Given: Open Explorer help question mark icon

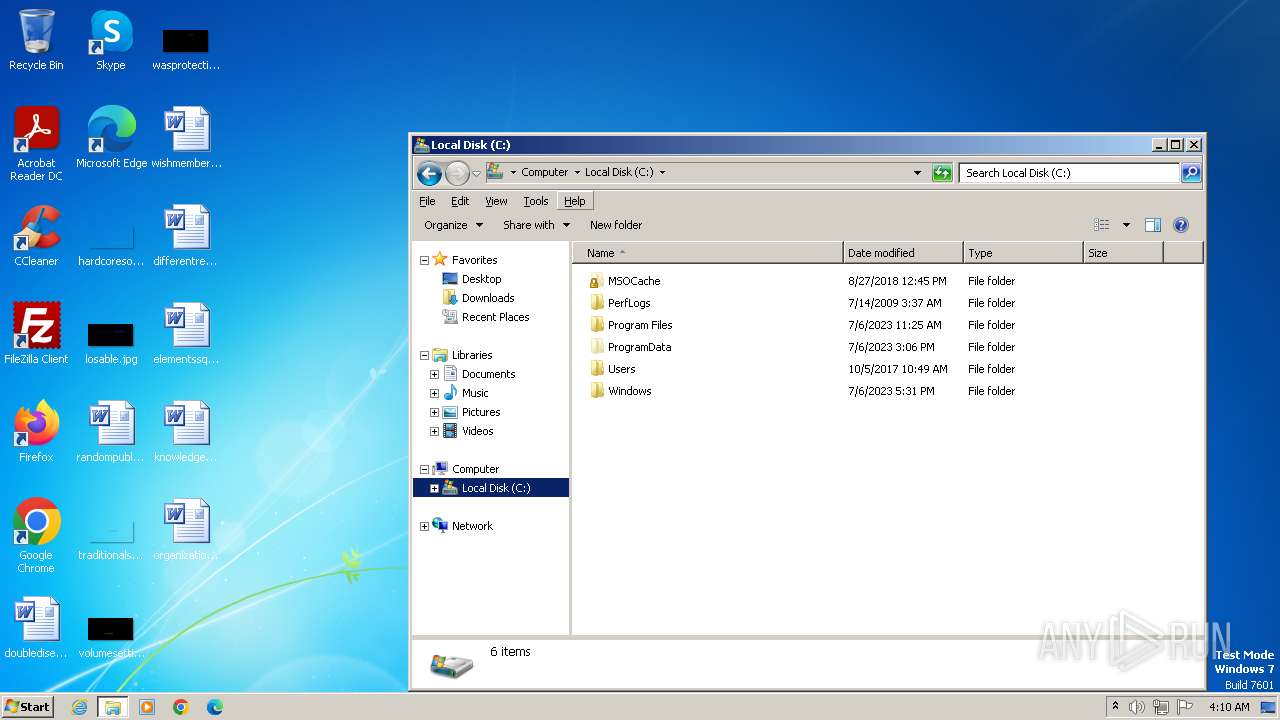Looking at the screenshot, I should pos(1180,225).
